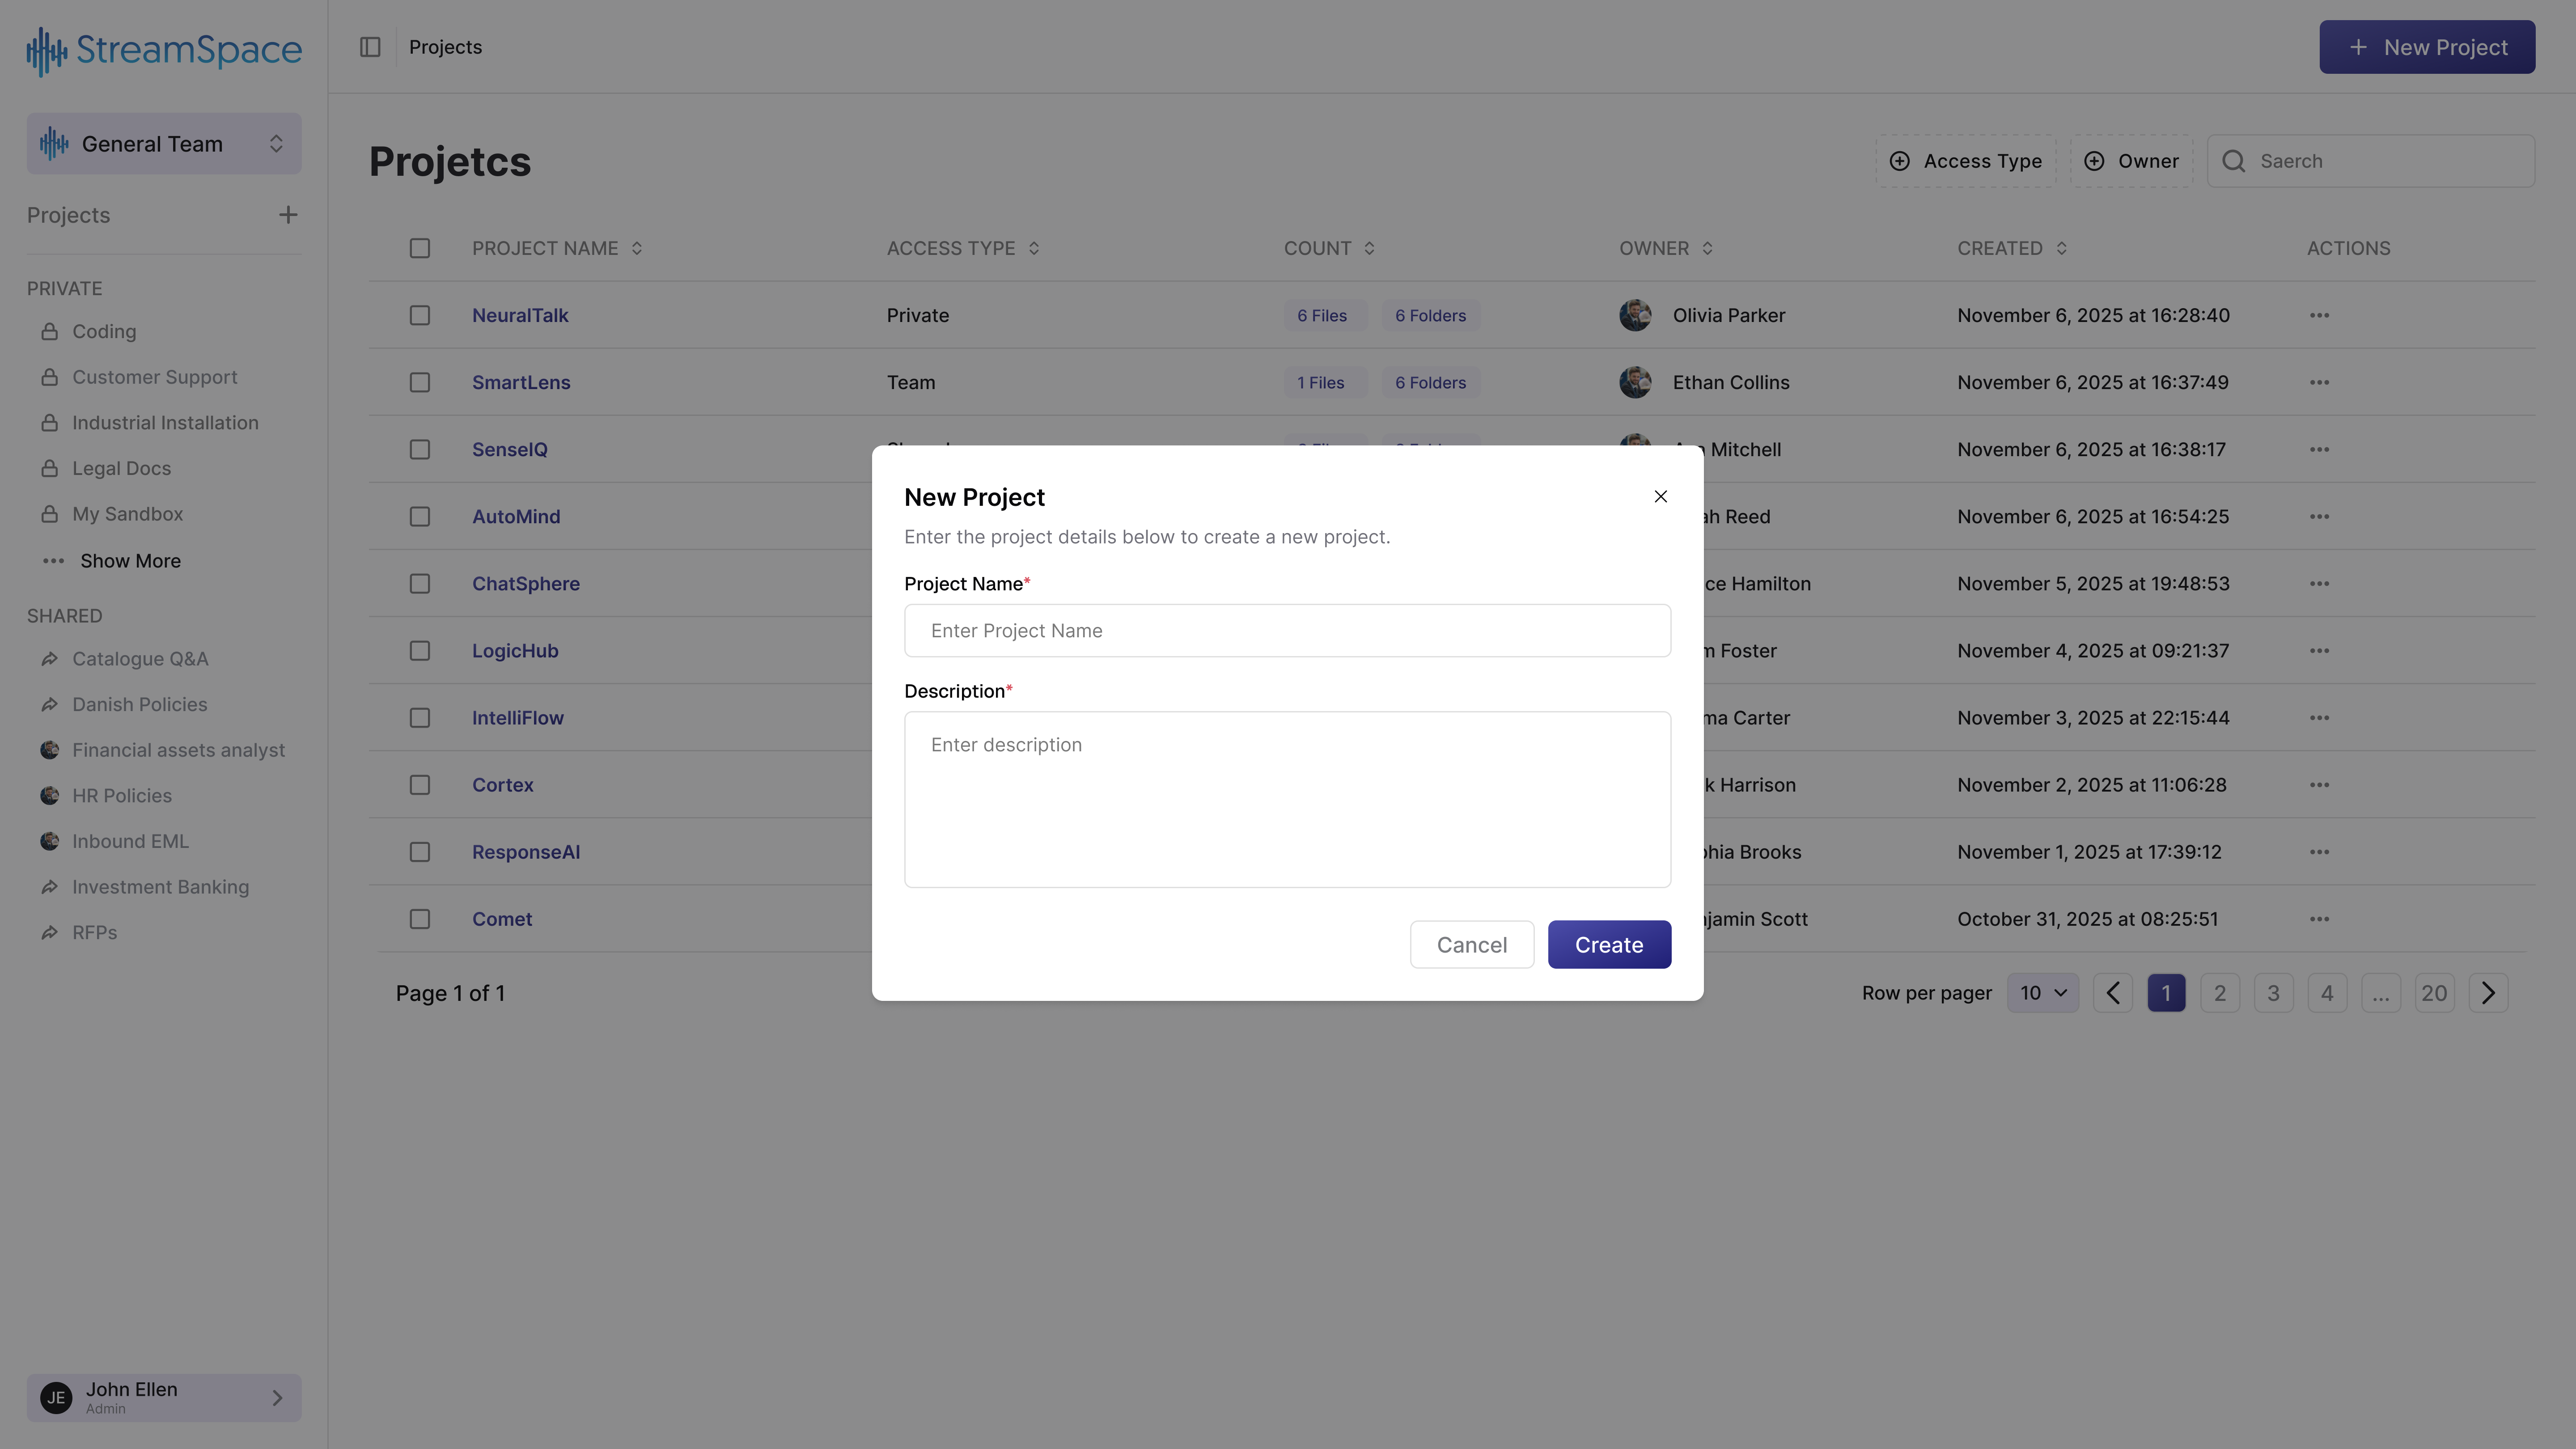Open actions menu for LogicHub row
Image resolution: width=2576 pixels, height=1449 pixels.
pyautogui.click(x=2319, y=651)
